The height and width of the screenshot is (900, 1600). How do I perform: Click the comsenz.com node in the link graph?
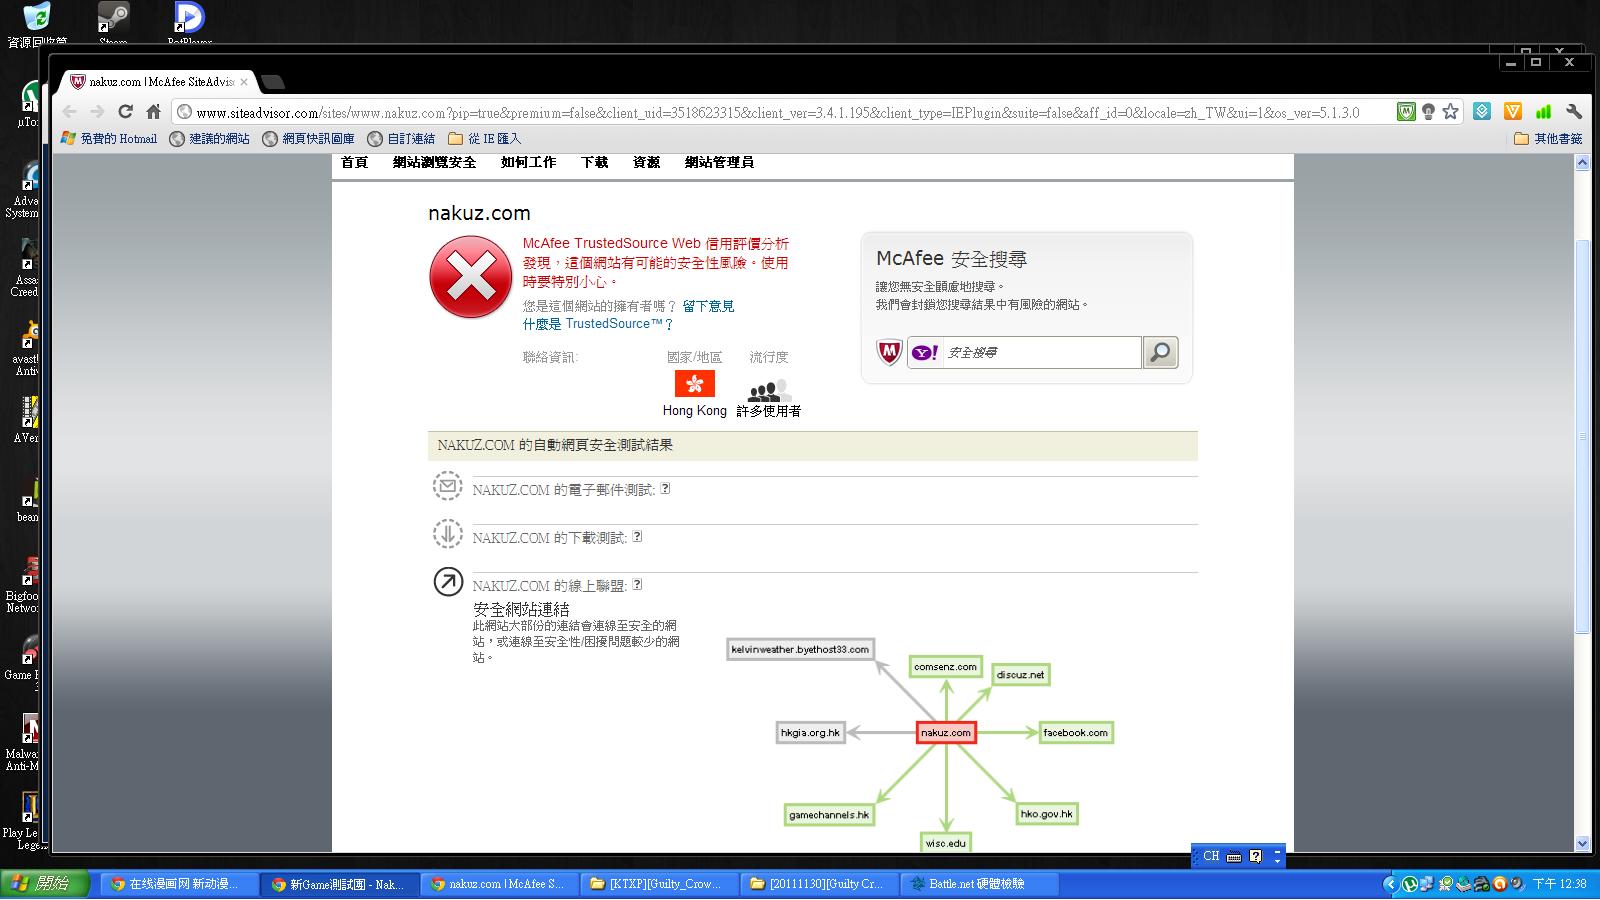[x=945, y=667]
